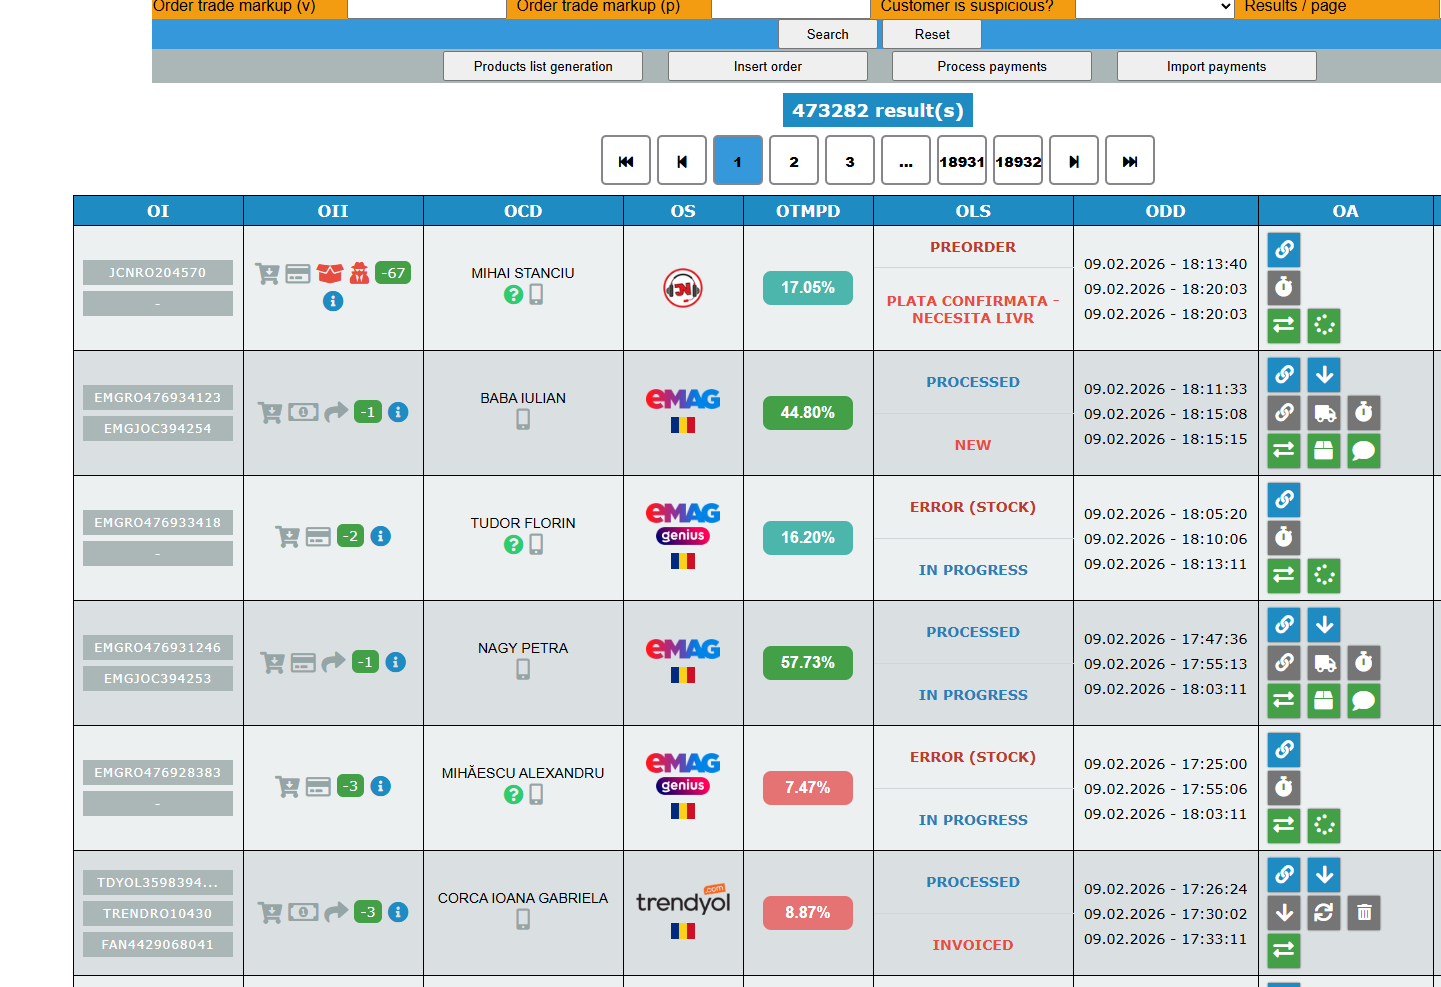Click Products list generation button
The width and height of the screenshot is (1441, 987).
(x=543, y=66)
